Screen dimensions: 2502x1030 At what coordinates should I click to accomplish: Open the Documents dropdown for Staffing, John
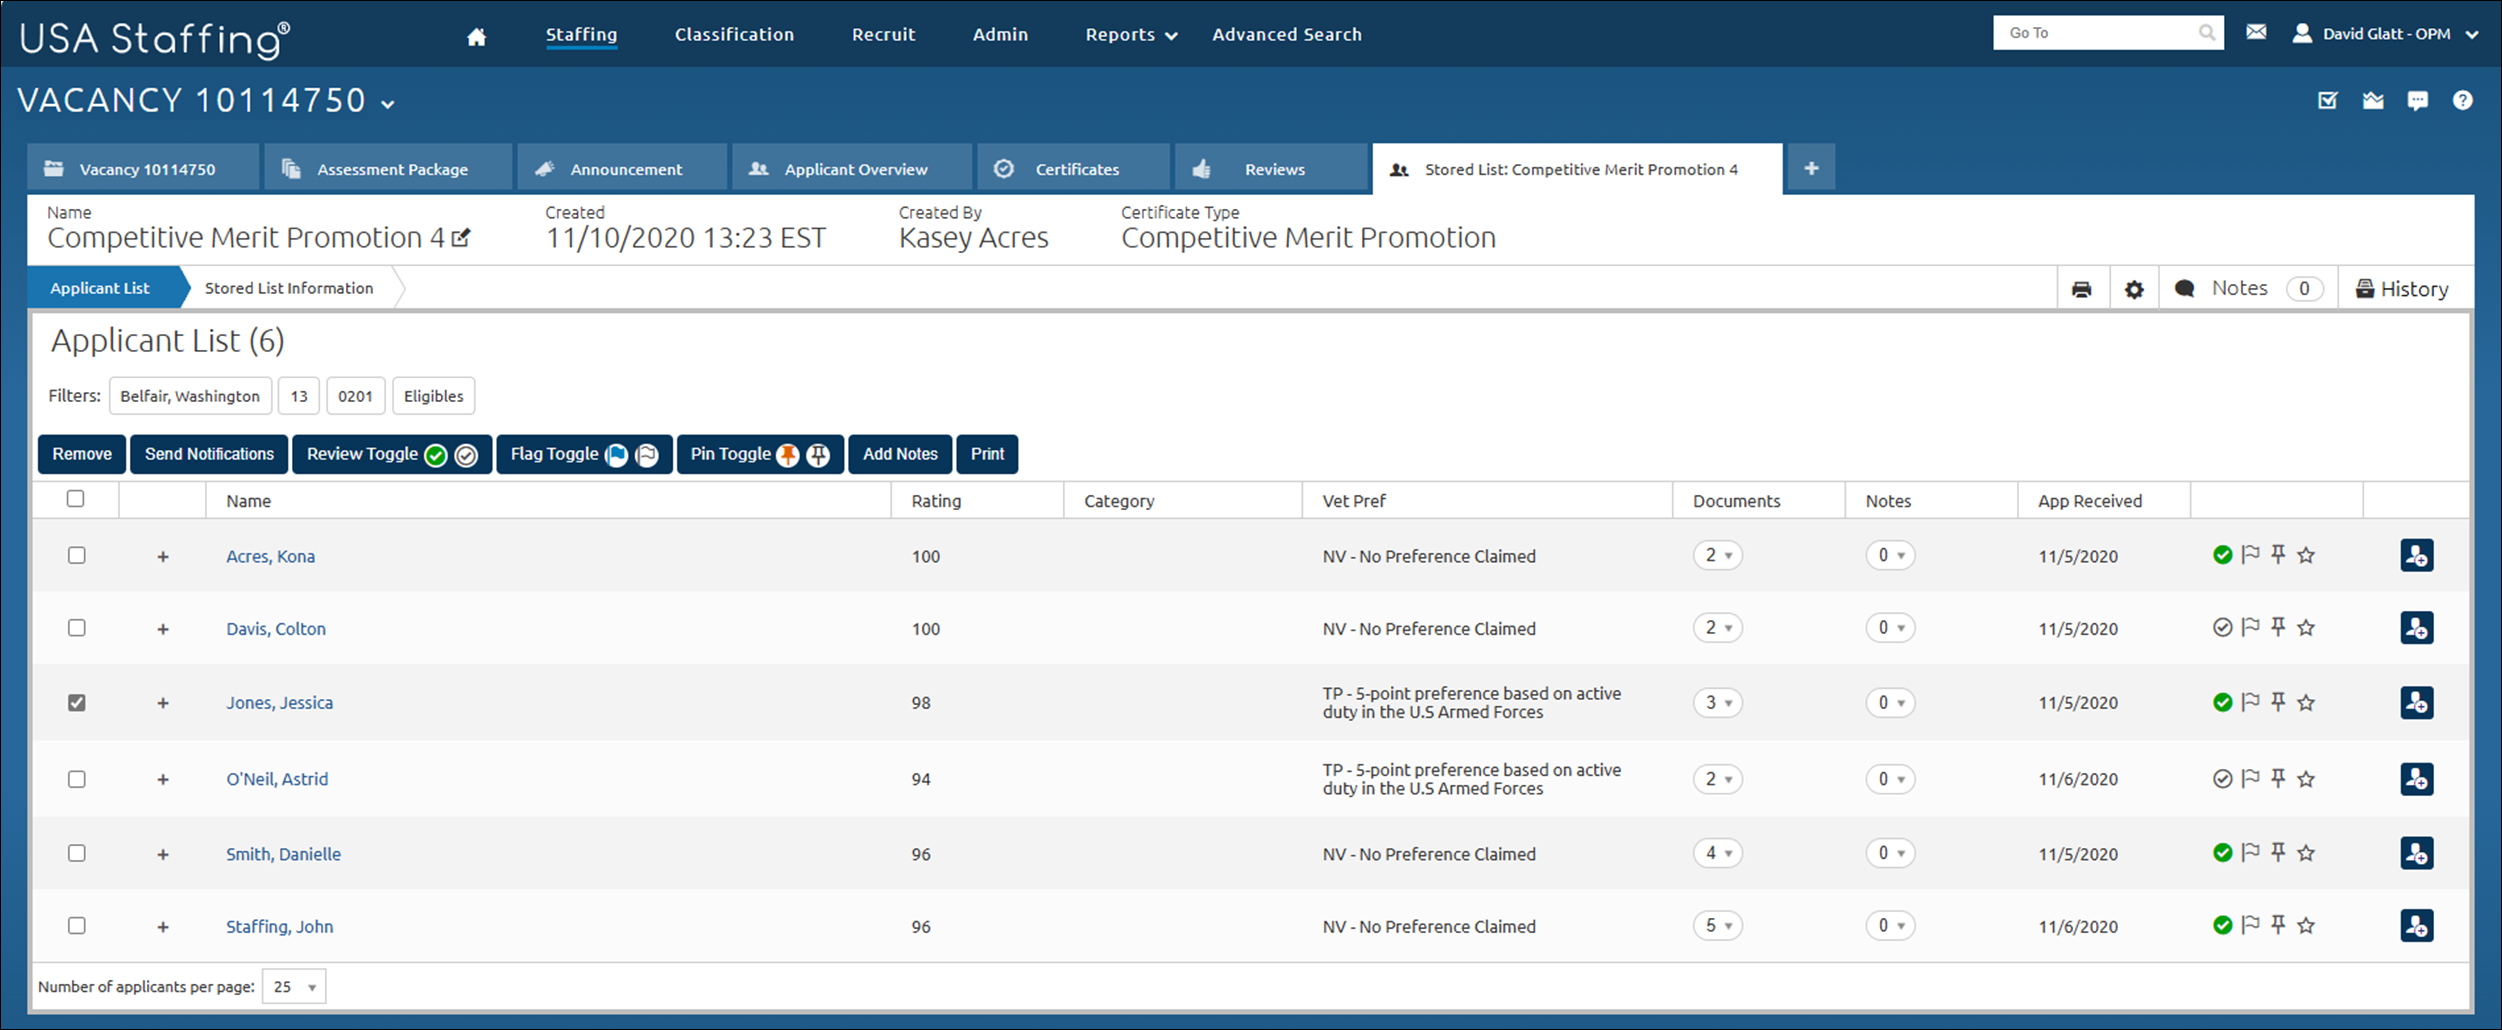tap(1718, 925)
